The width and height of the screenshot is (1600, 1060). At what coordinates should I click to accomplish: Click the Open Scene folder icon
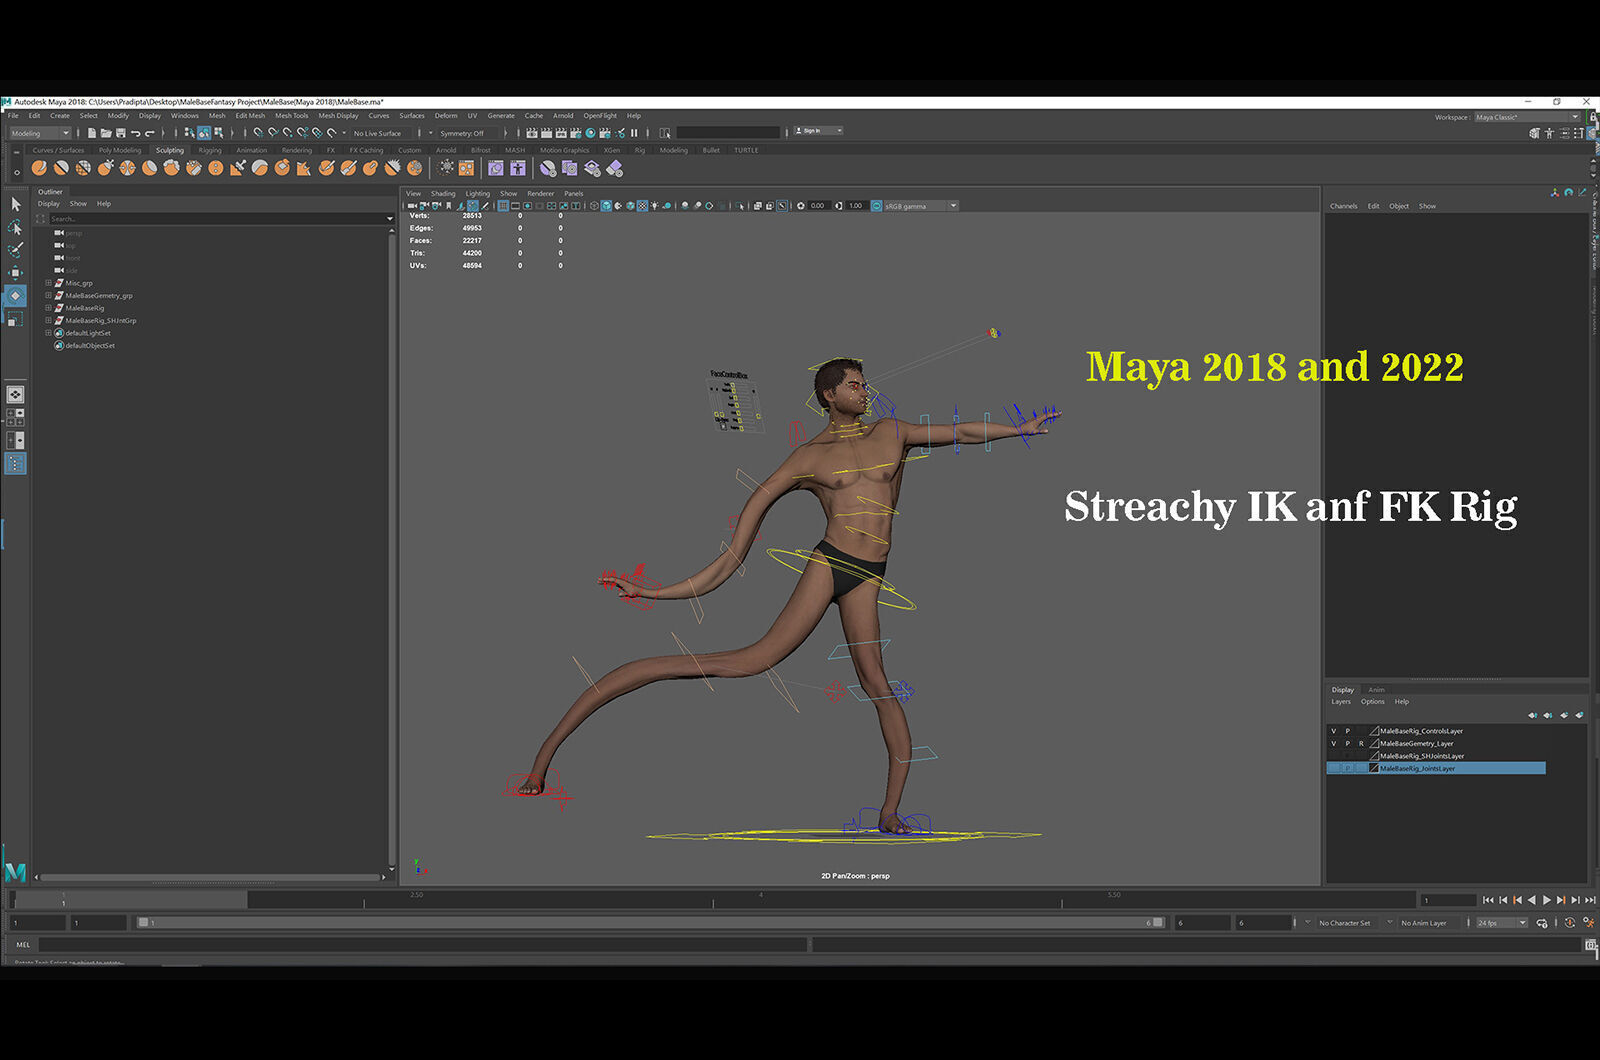[106, 133]
